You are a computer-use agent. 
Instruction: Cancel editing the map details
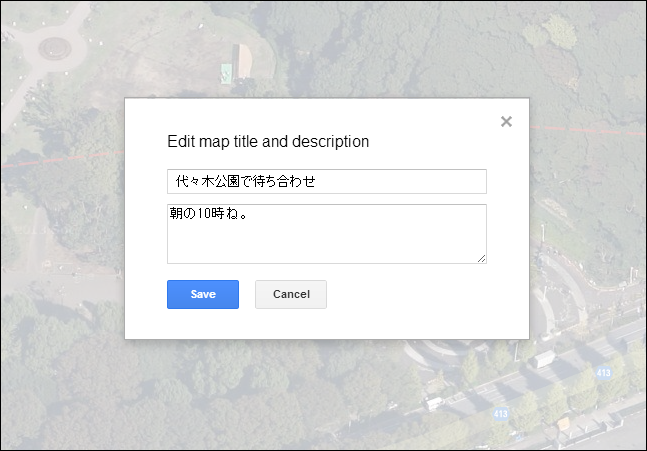click(x=291, y=294)
